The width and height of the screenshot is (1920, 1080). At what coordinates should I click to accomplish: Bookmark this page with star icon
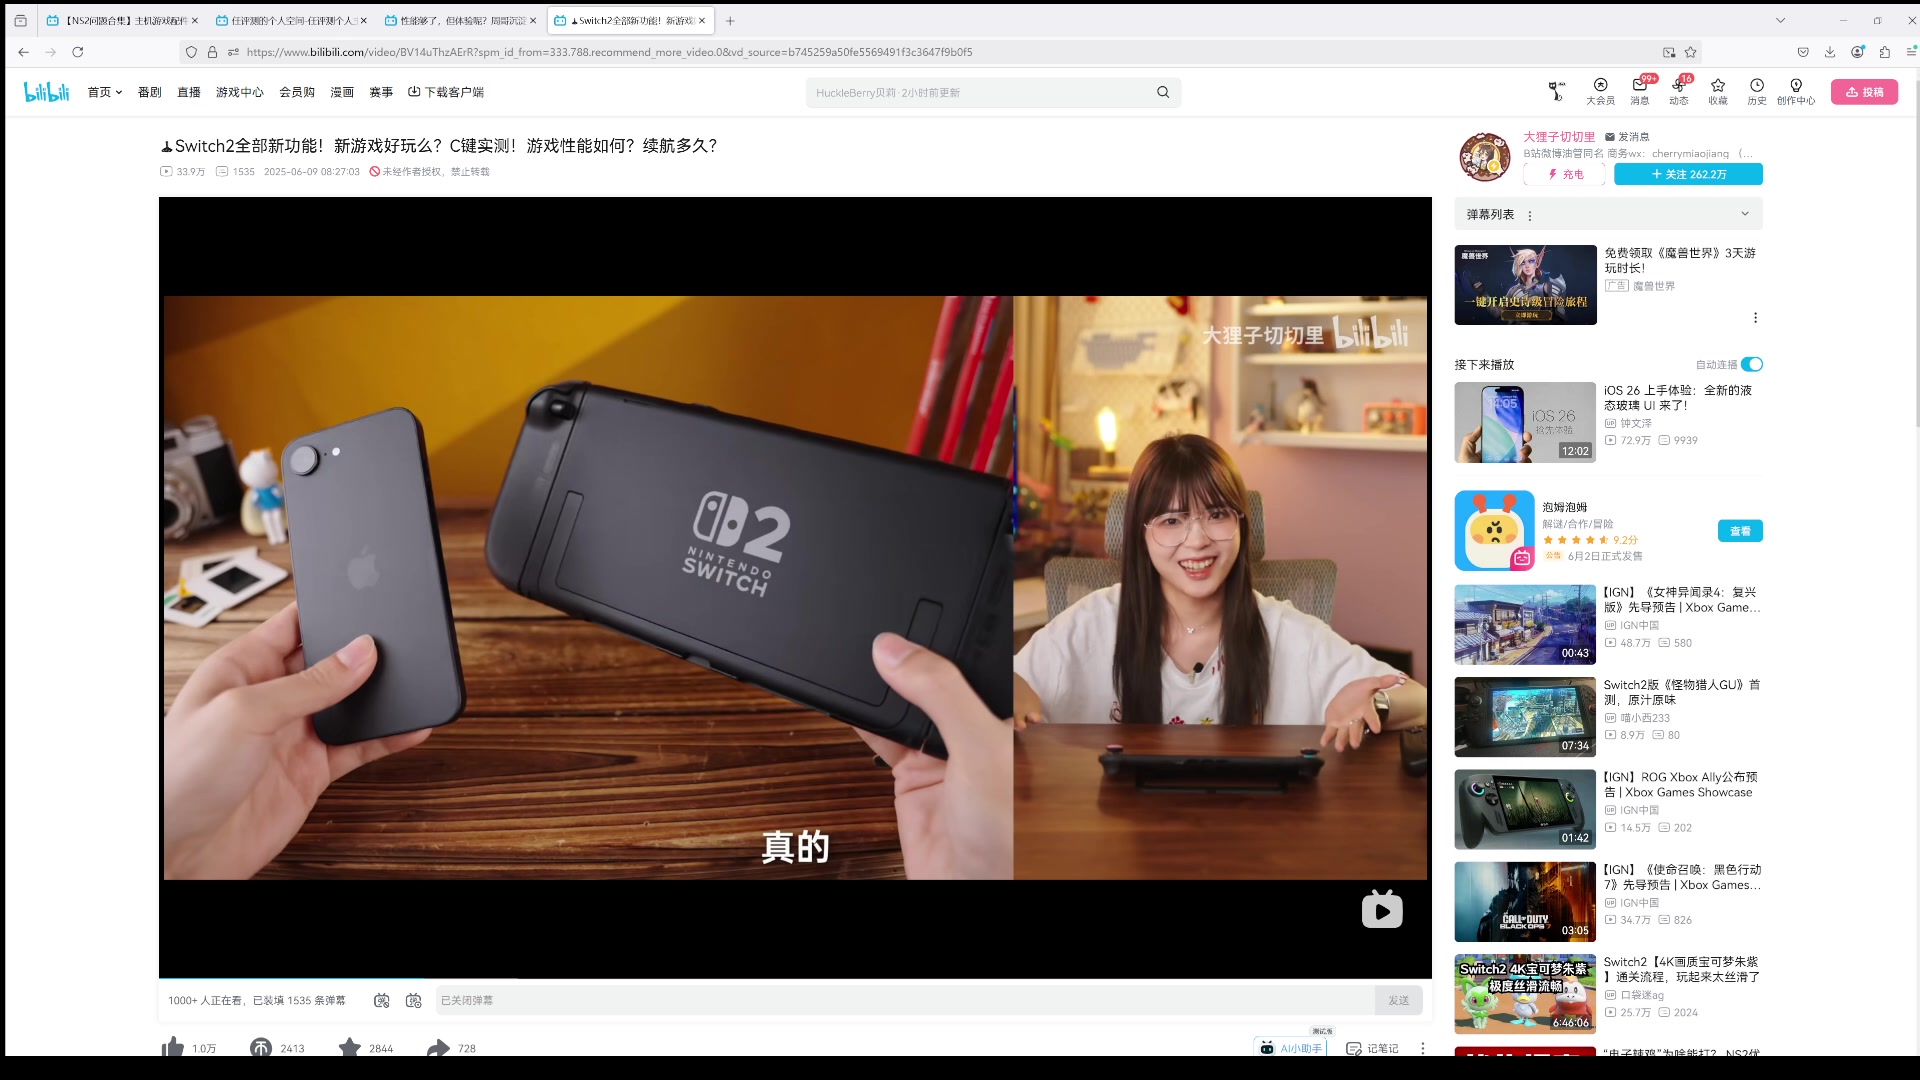(1691, 52)
